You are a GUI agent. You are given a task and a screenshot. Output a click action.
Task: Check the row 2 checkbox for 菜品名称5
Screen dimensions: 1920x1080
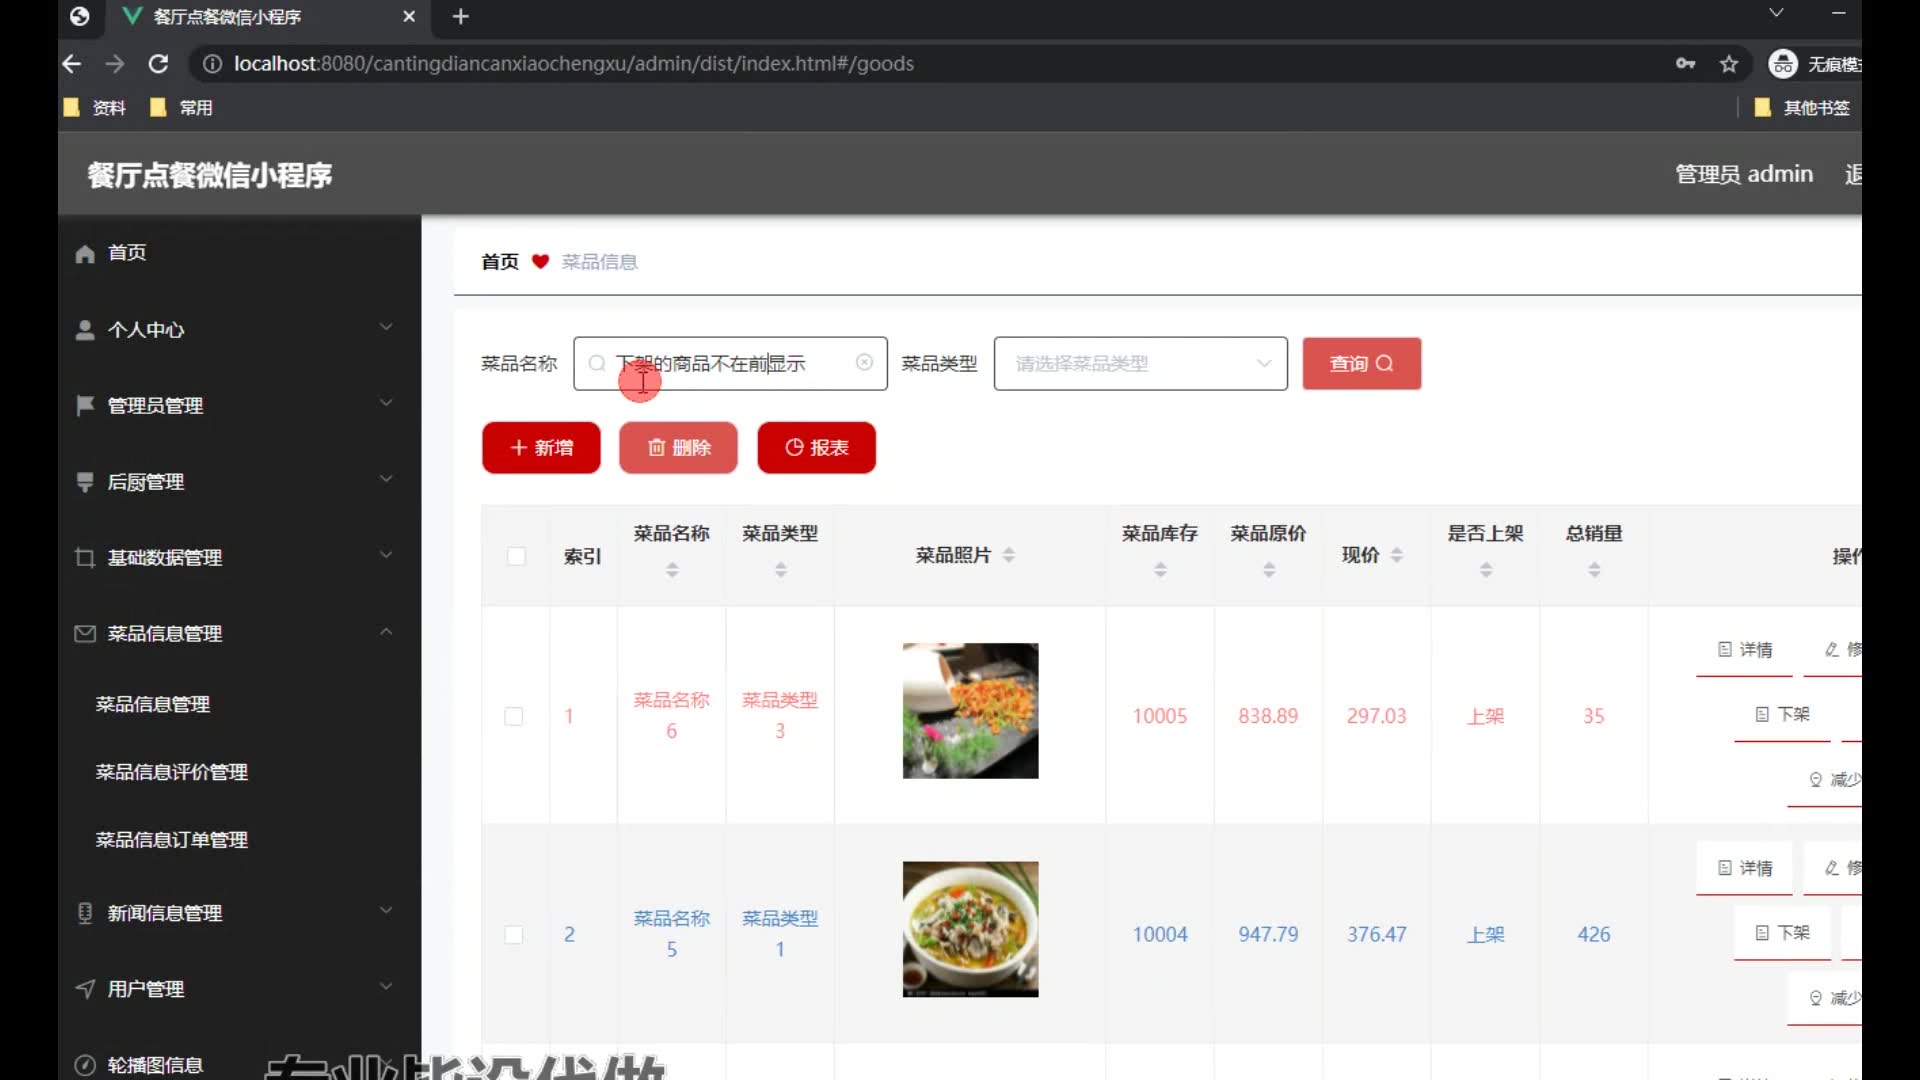pos(514,934)
